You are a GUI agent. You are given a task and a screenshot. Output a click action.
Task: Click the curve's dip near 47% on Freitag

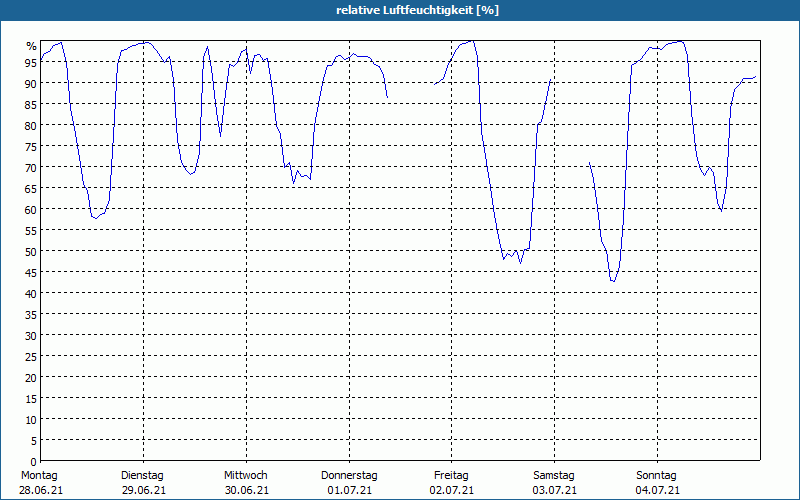click(520, 263)
